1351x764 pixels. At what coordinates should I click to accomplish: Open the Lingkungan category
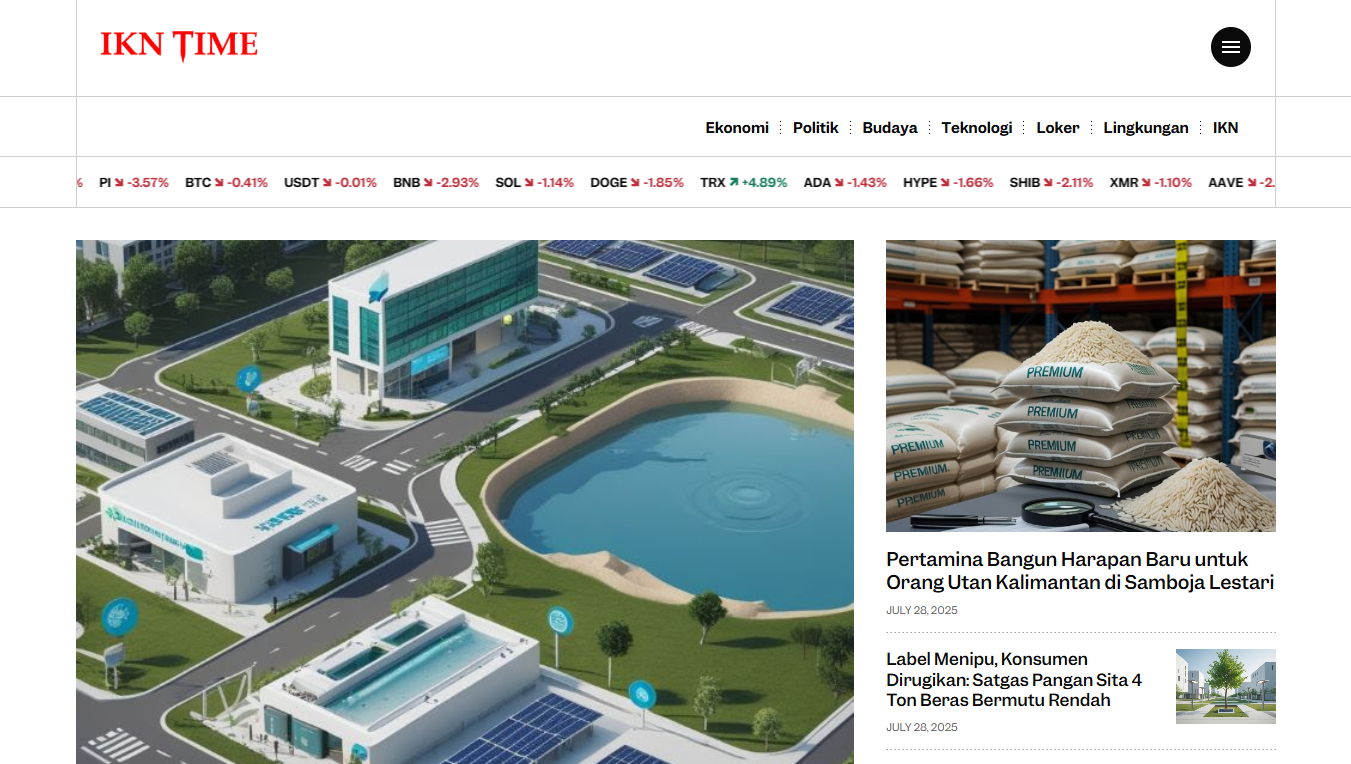point(1145,127)
